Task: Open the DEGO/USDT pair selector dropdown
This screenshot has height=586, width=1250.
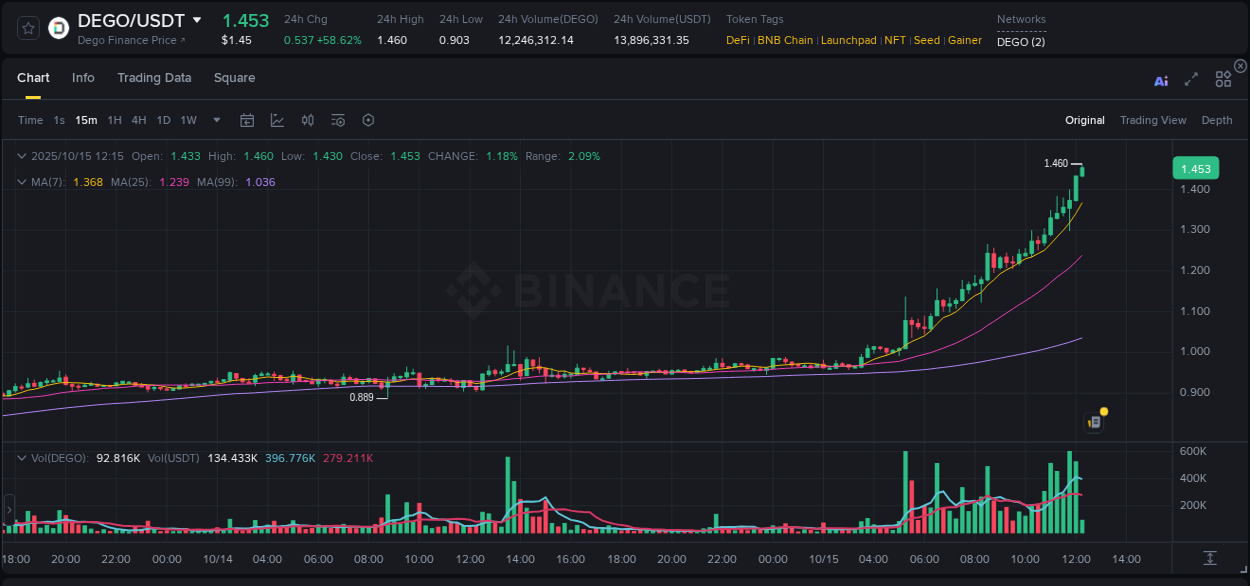Action: [197, 19]
